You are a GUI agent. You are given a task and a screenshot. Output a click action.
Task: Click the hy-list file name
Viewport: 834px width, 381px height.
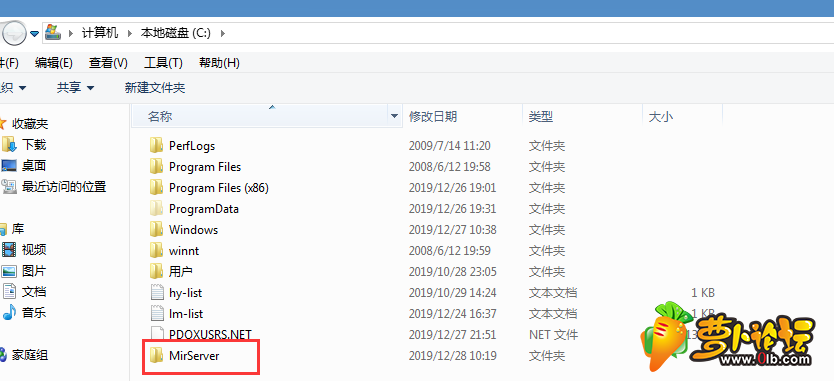186,293
